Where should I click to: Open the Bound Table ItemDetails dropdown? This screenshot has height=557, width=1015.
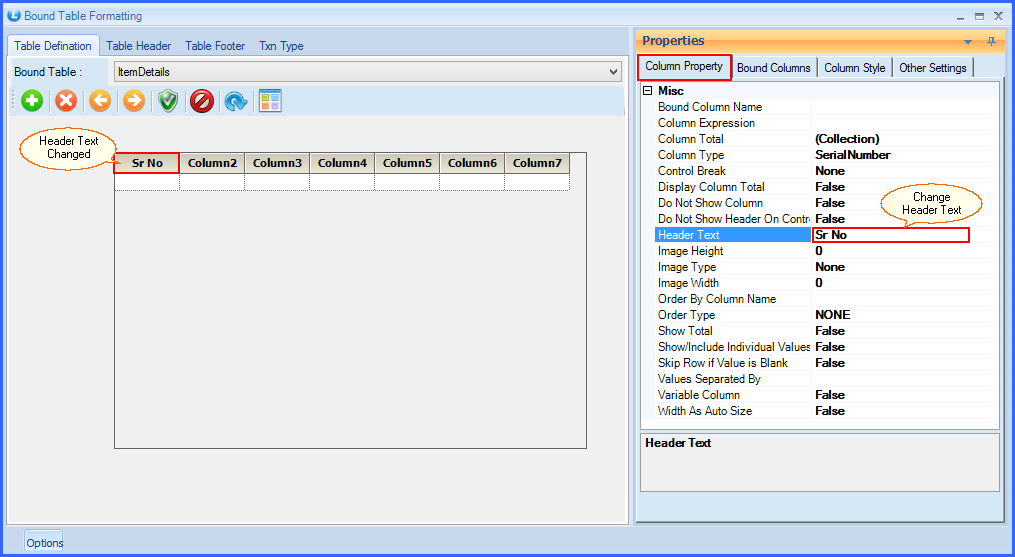coord(613,72)
